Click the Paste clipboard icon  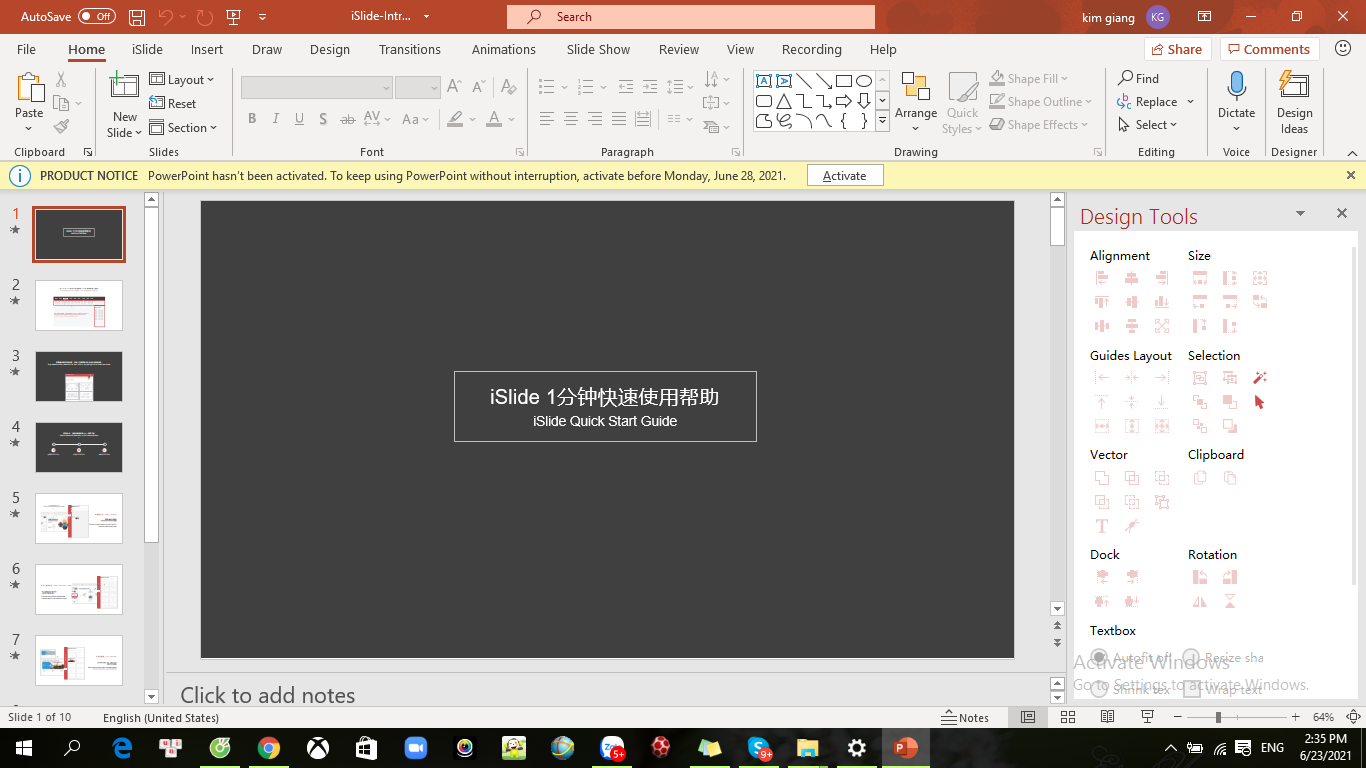tap(29, 88)
